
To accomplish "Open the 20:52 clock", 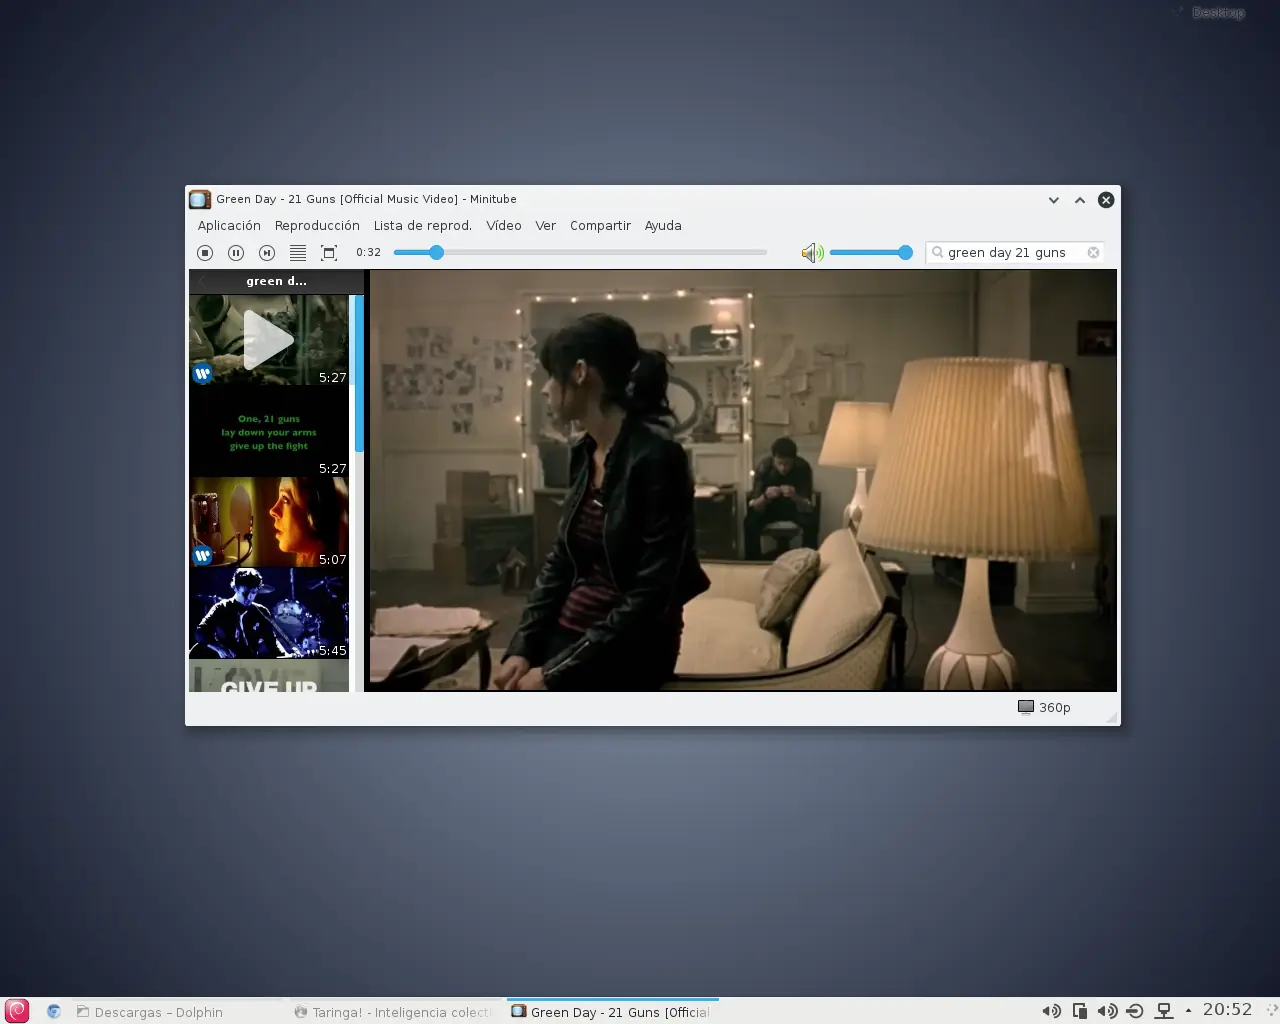I will click(1228, 1010).
